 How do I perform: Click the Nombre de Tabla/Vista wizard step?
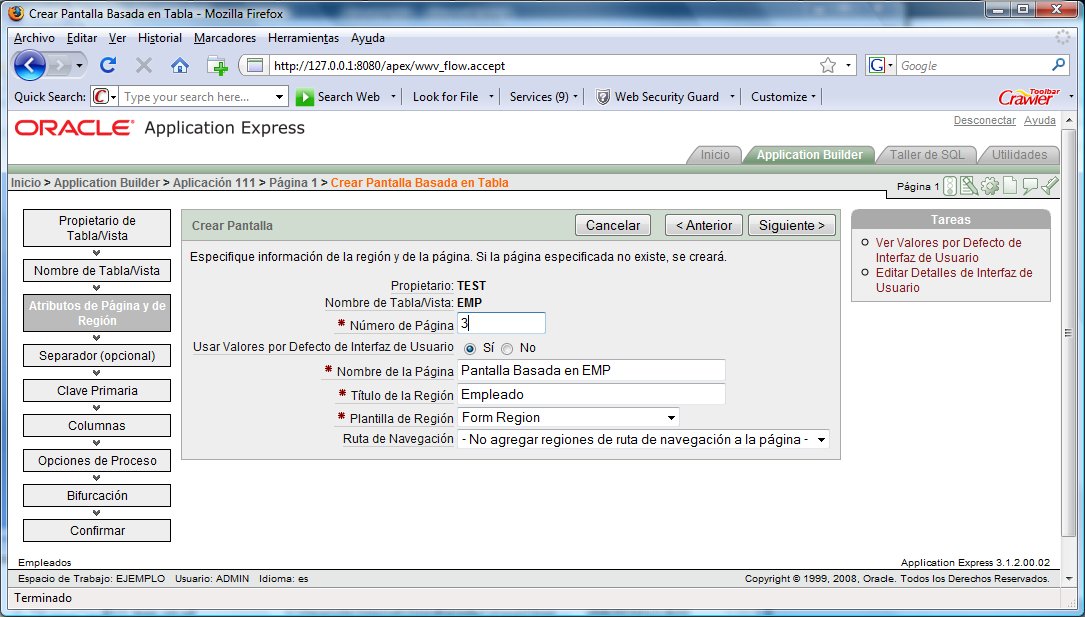[97, 271]
